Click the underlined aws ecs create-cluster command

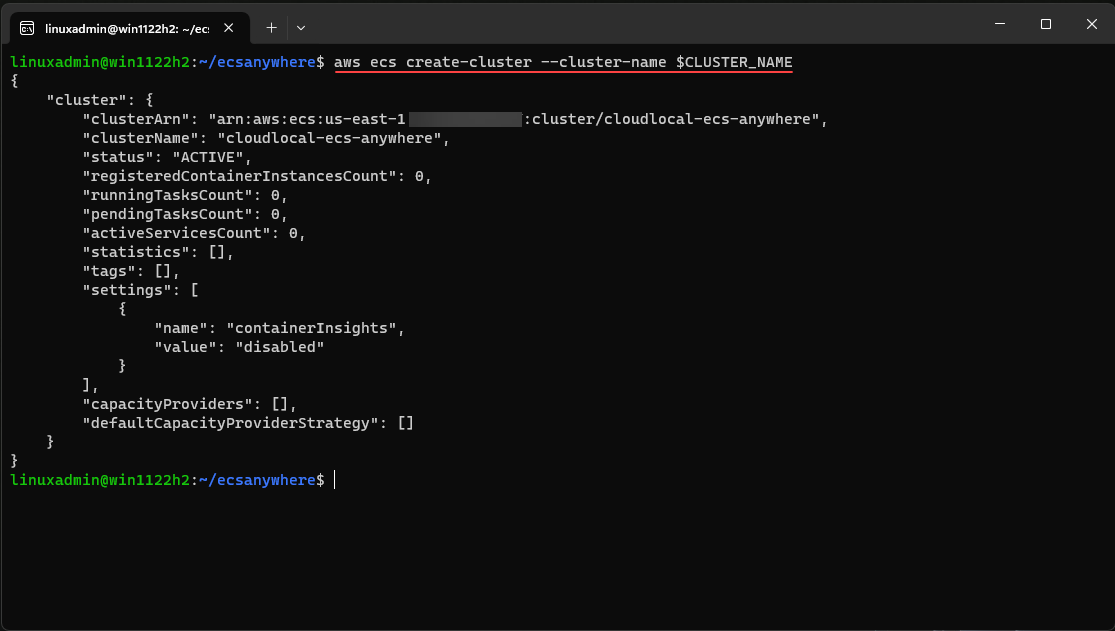point(500,62)
